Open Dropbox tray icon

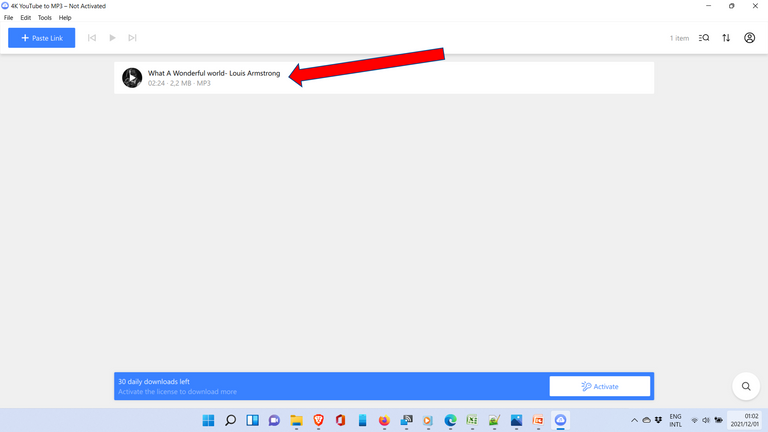click(x=658, y=420)
